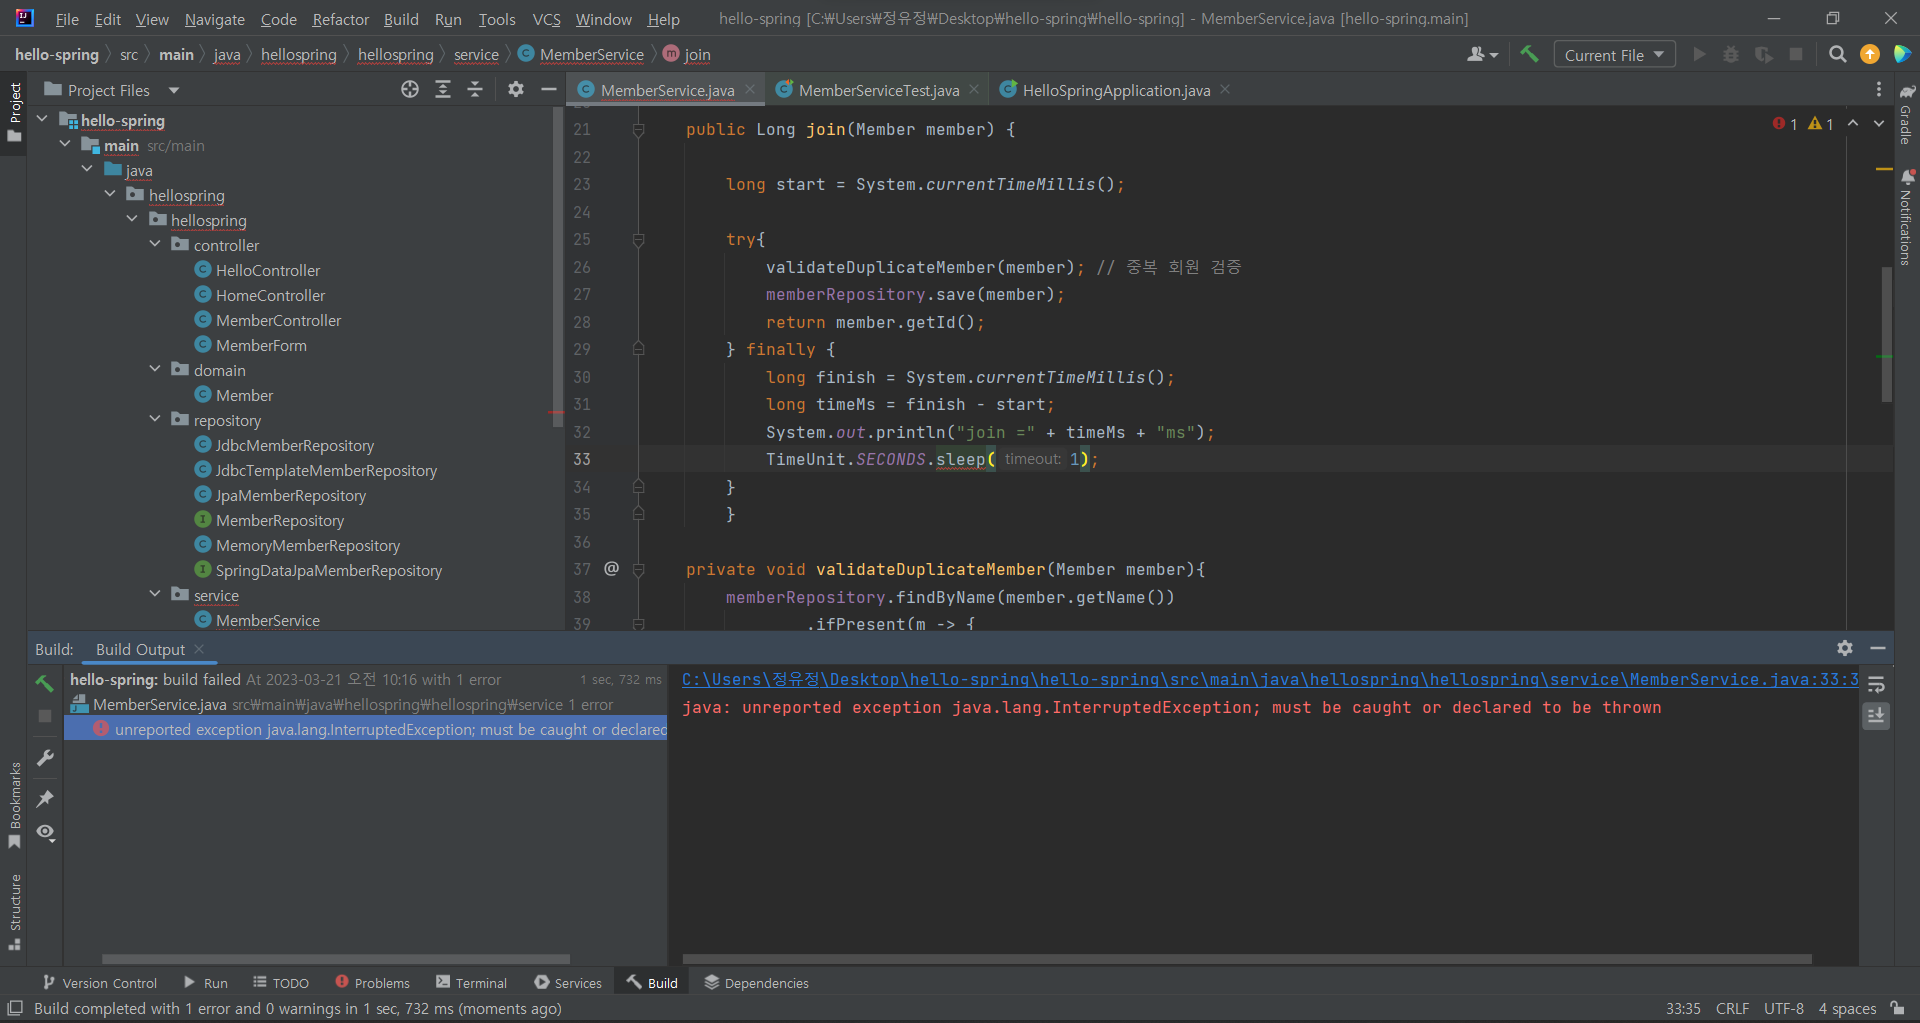Collapse the service package
Image resolution: width=1920 pixels, height=1023 pixels.
tap(155, 594)
